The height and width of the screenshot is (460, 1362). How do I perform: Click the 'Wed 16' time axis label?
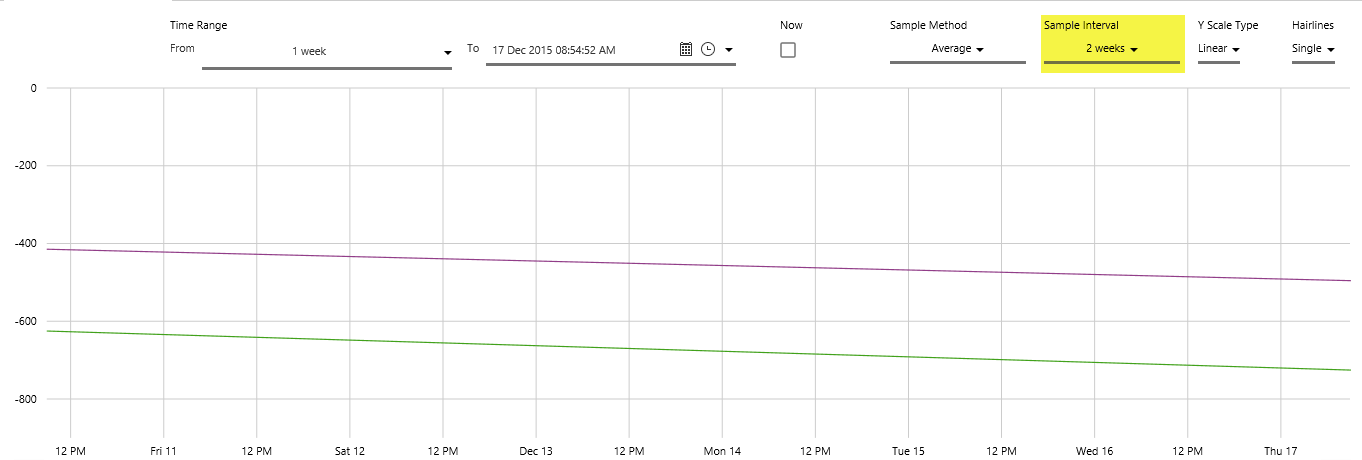(1094, 452)
